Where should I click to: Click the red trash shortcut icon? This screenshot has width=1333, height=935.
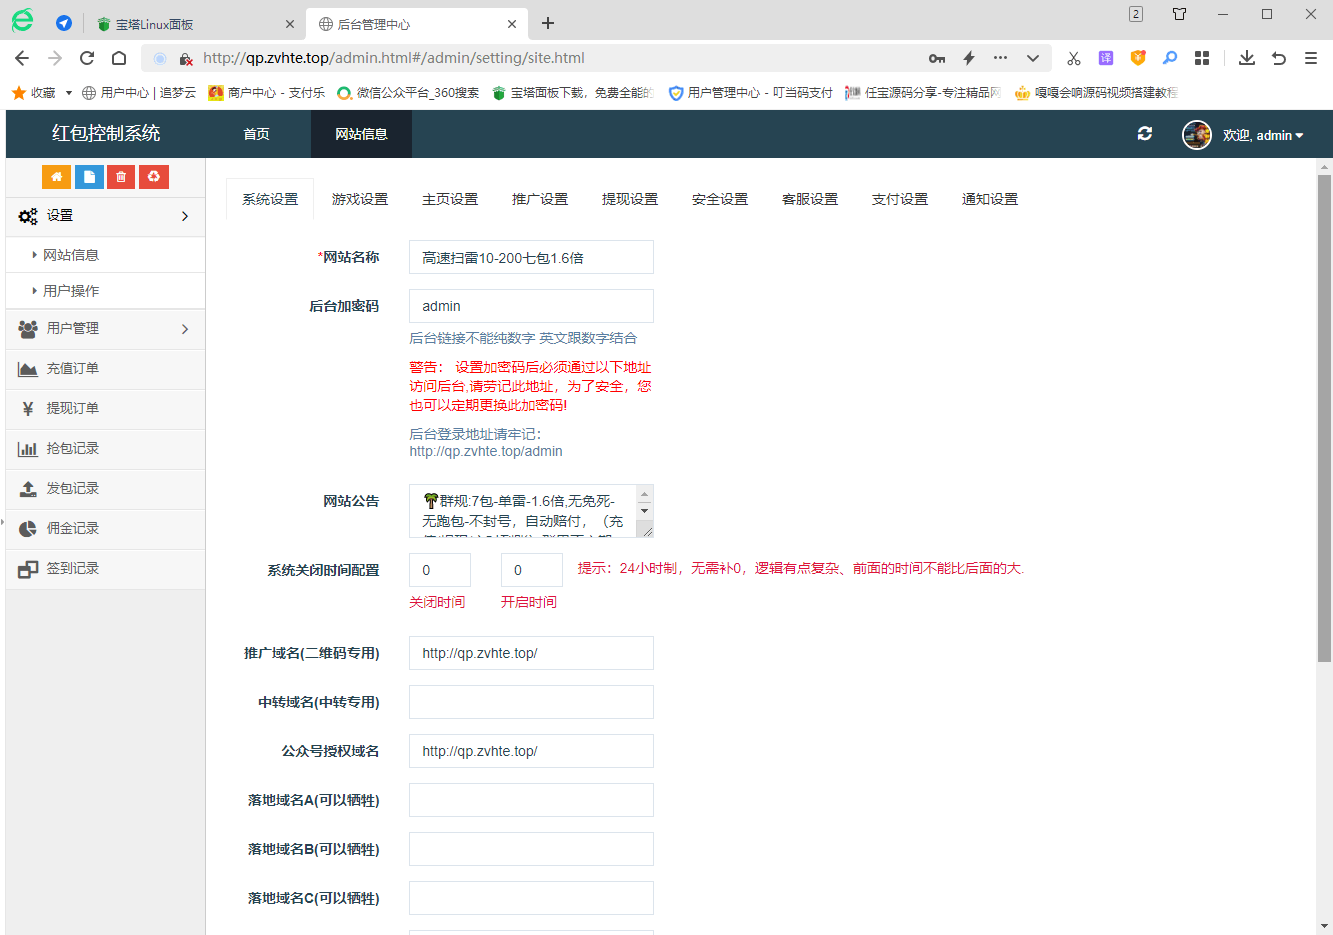(x=121, y=177)
